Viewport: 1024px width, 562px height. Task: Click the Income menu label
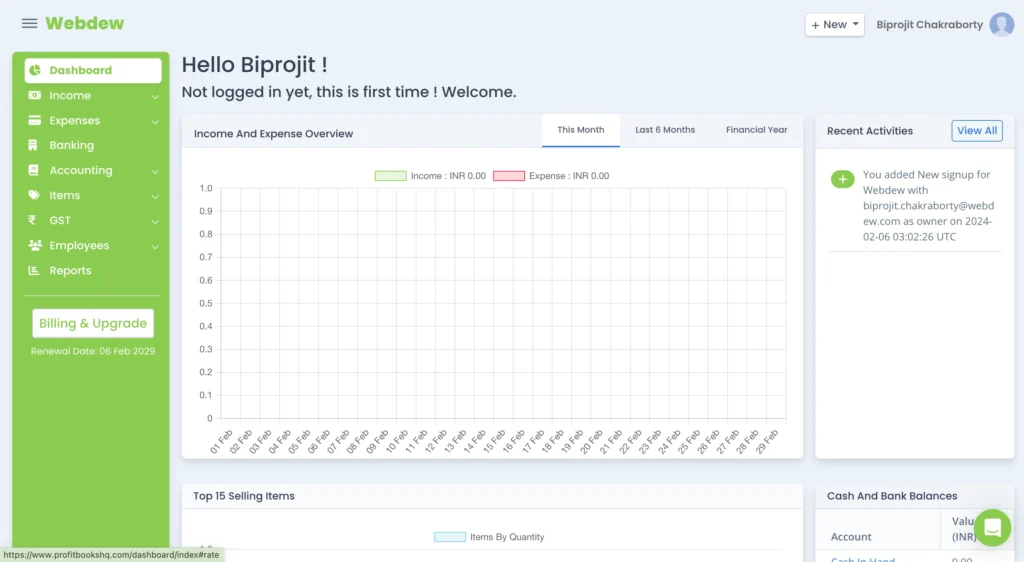click(x=70, y=95)
